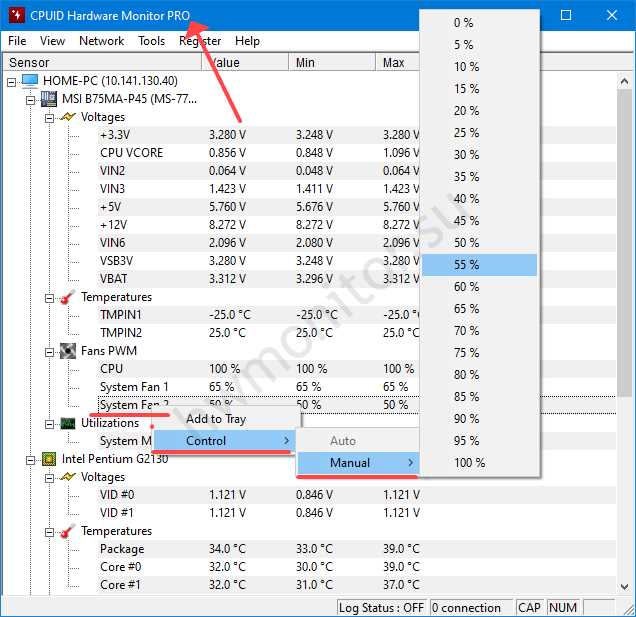Choose the highlighted 55 % option
The width and height of the screenshot is (636, 617).
479,265
